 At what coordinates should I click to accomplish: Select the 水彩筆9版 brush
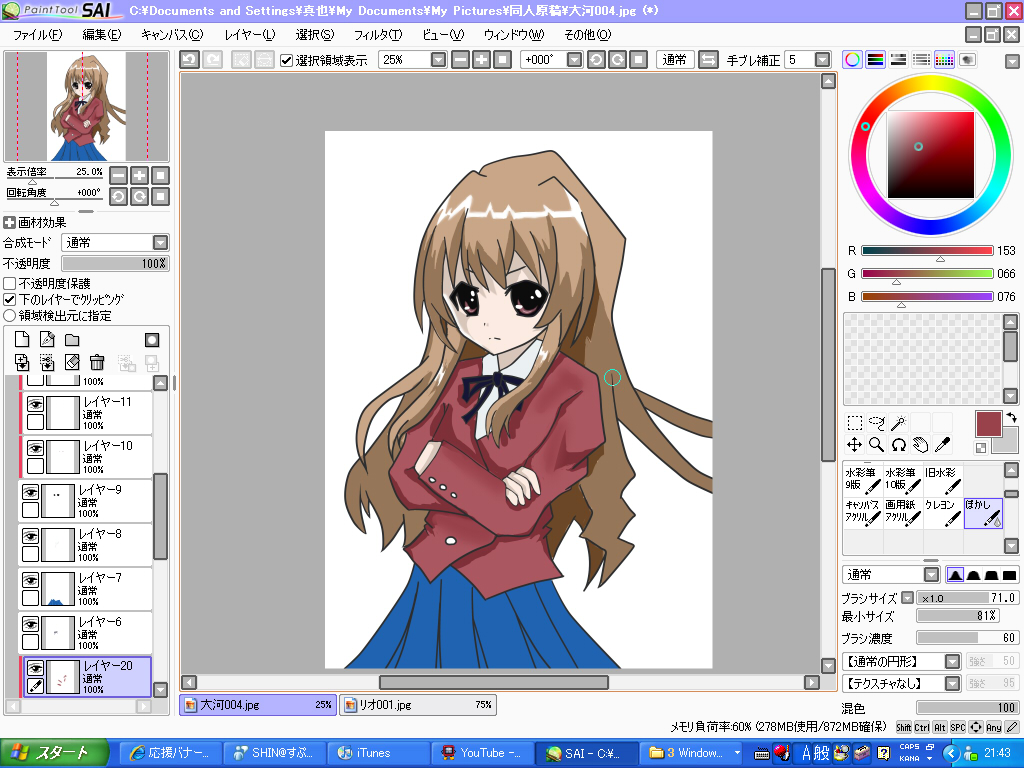(863, 479)
